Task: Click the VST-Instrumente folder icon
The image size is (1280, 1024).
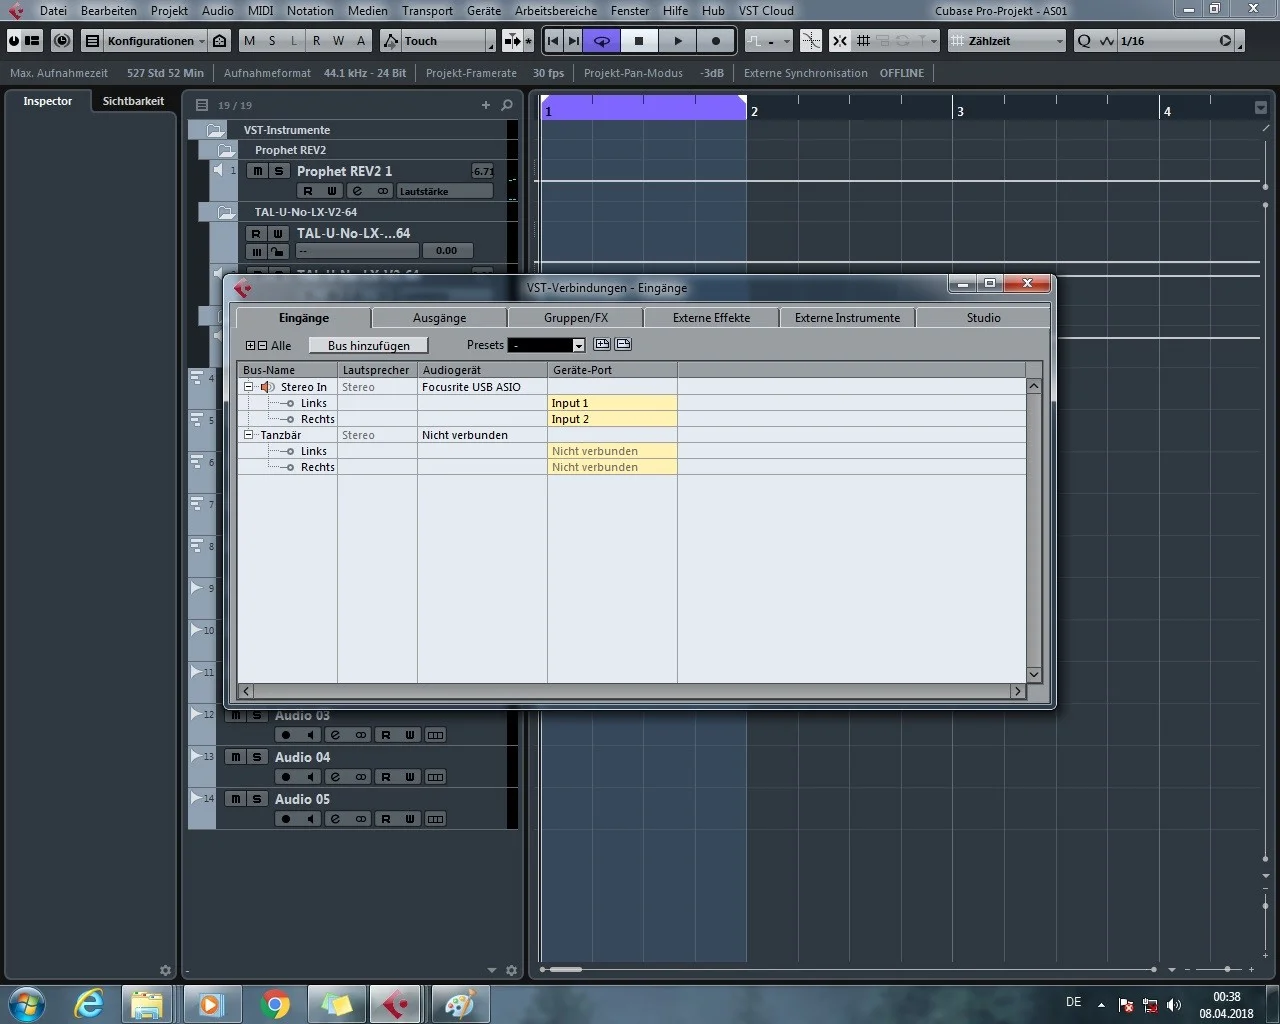Action: [x=215, y=130]
